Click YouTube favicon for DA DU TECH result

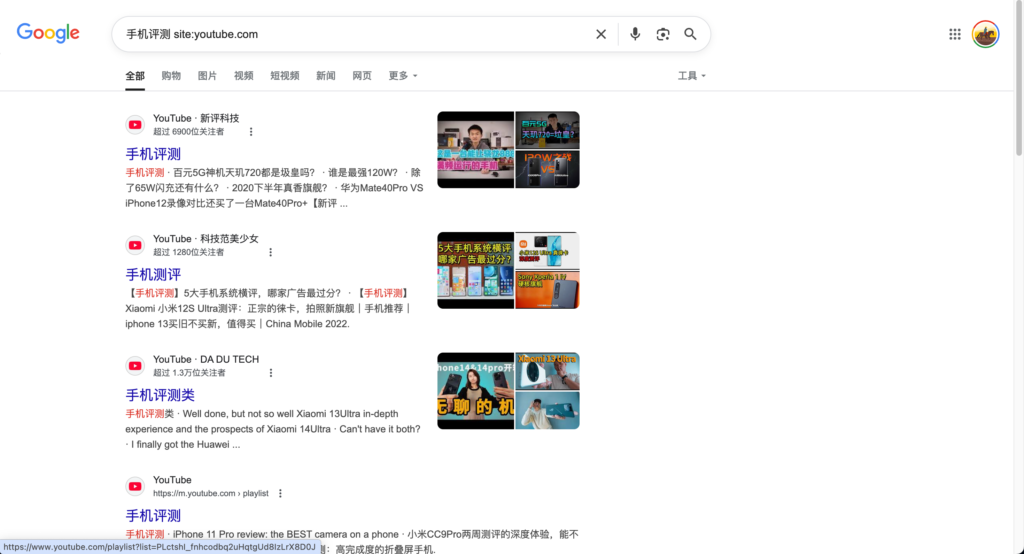(x=135, y=366)
